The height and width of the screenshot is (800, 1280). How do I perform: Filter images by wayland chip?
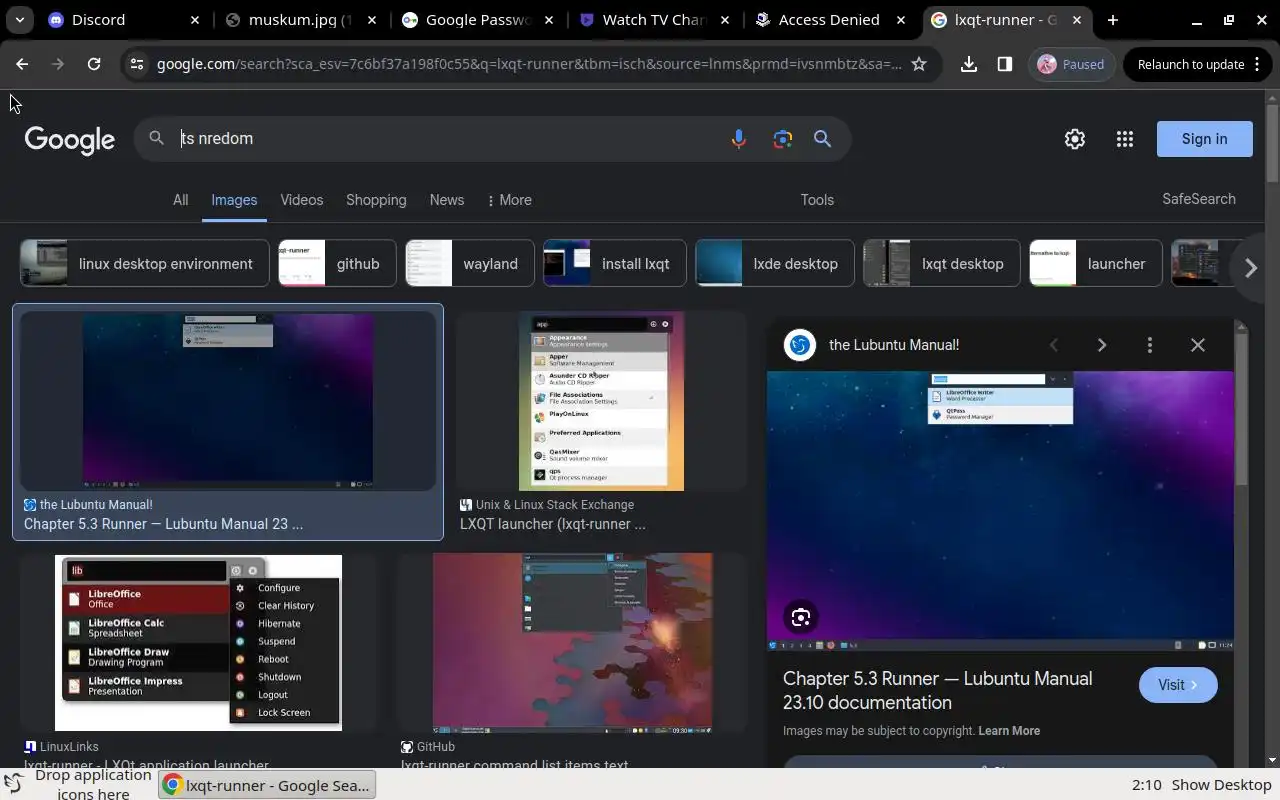(470, 263)
